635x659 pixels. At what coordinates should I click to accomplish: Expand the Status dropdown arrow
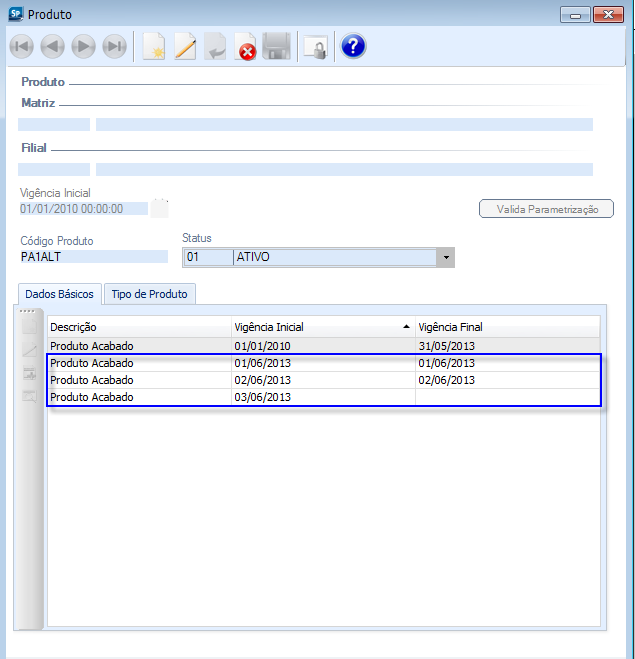446,258
